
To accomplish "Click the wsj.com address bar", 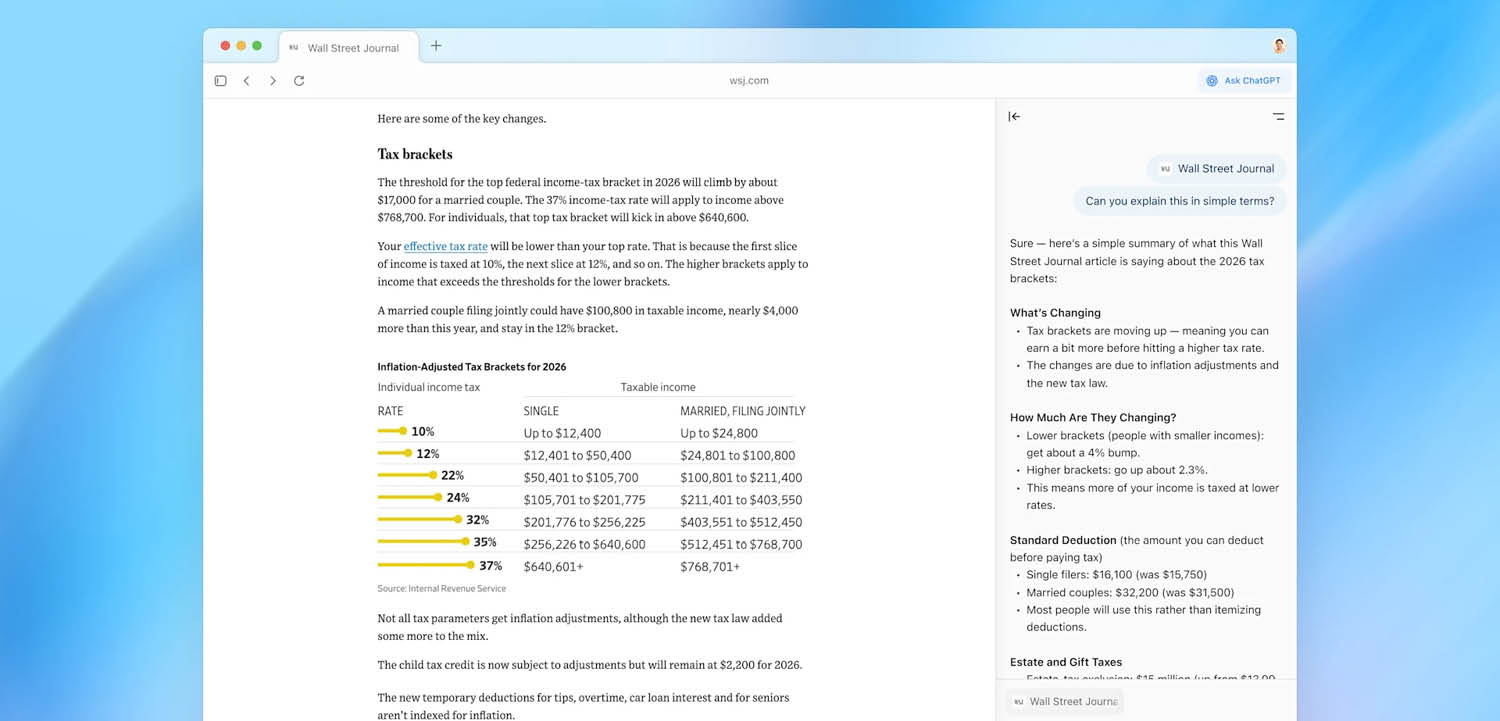I will tap(749, 80).
